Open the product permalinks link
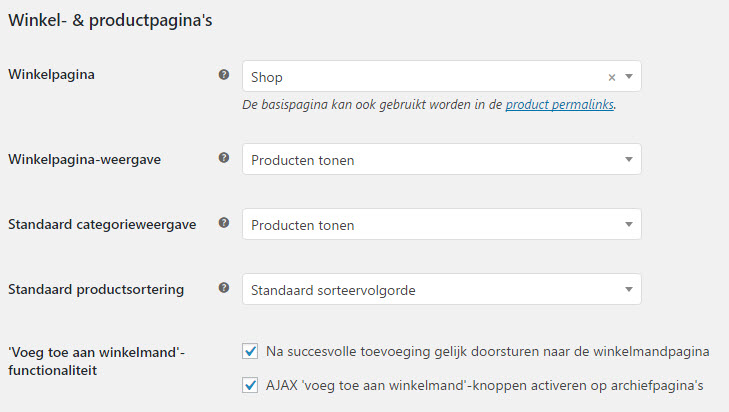Viewport: 729px width, 412px height. pos(560,105)
